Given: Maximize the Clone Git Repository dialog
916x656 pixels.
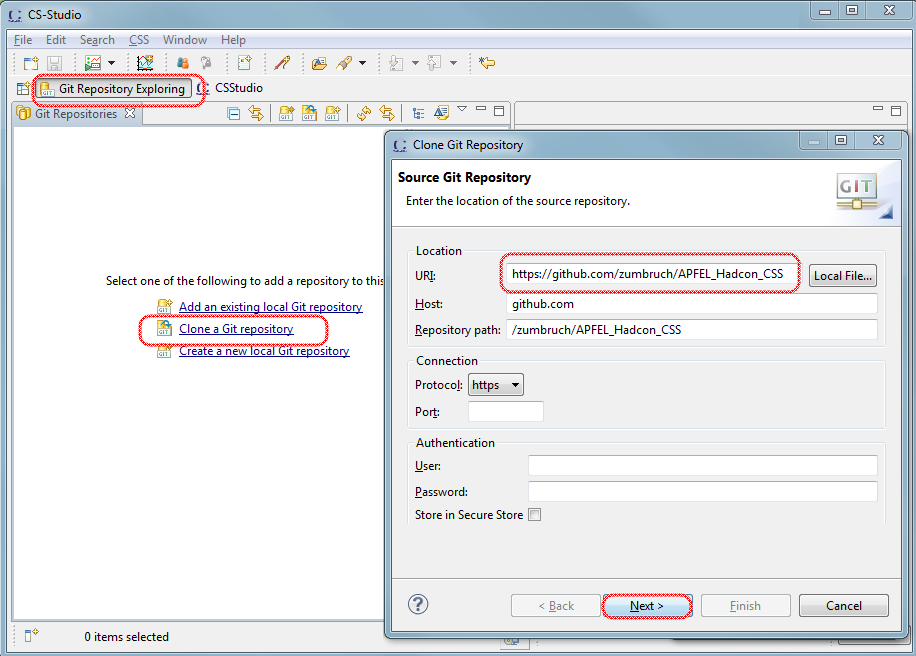Looking at the screenshot, I should 841,140.
